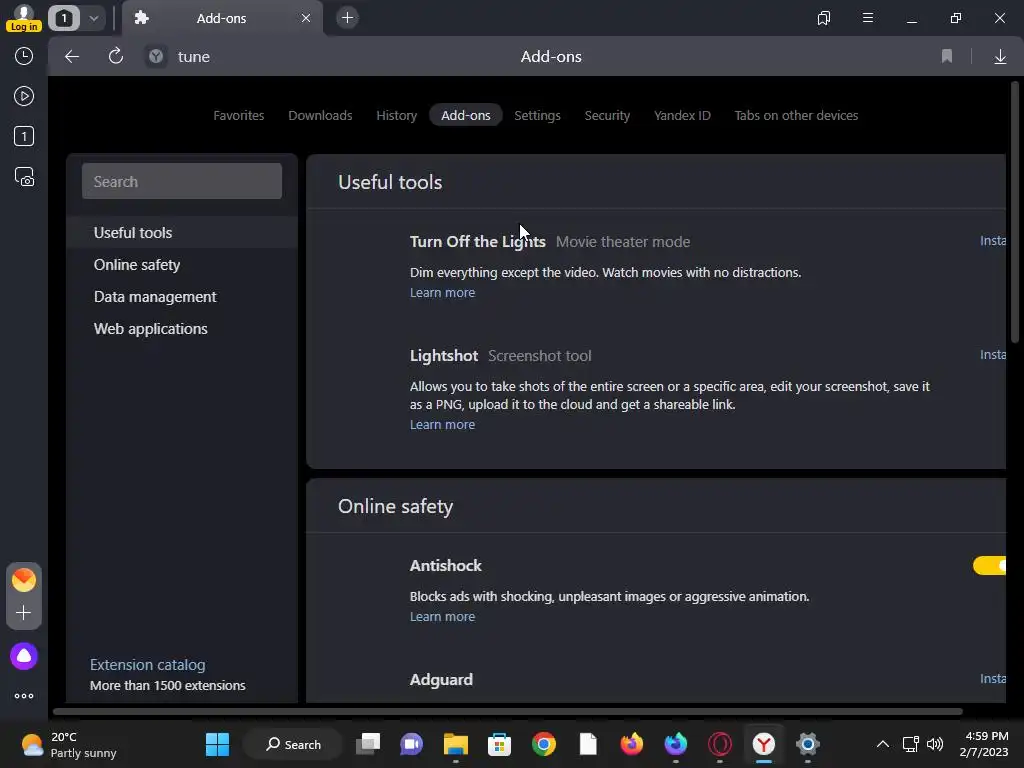Switch to the Settings tab
Viewport: 1024px width, 768px height.
point(537,116)
